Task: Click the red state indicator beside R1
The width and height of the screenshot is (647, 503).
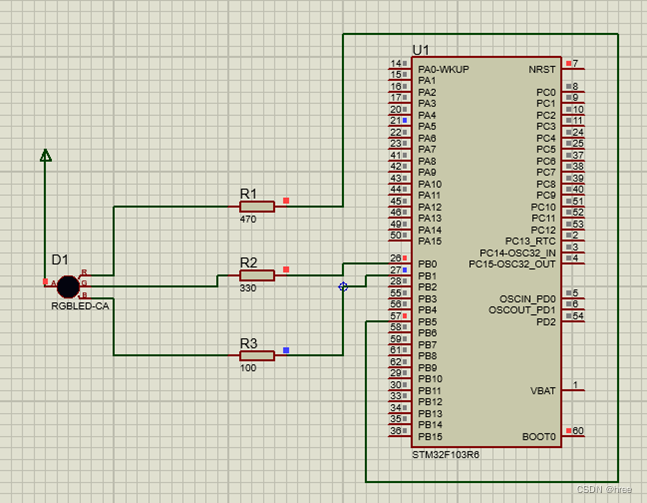Action: coord(286,201)
